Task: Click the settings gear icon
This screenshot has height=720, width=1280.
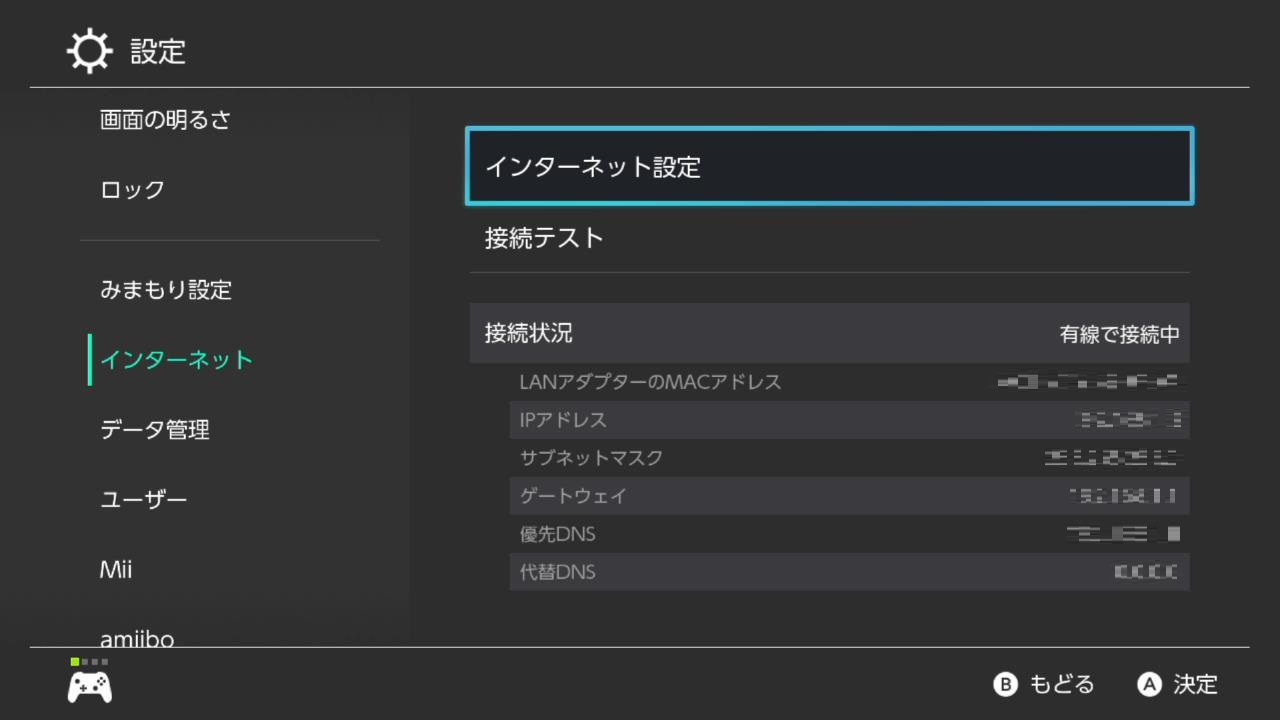Action: [89, 51]
